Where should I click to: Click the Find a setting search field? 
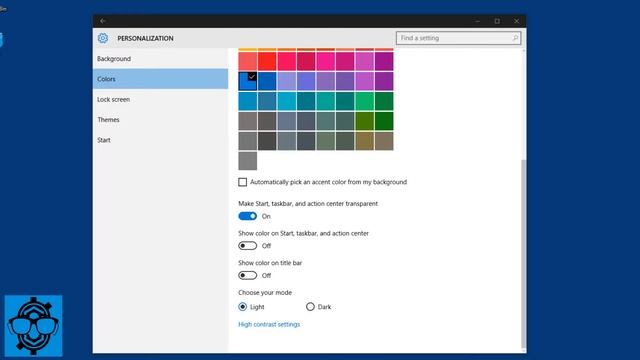[458, 38]
